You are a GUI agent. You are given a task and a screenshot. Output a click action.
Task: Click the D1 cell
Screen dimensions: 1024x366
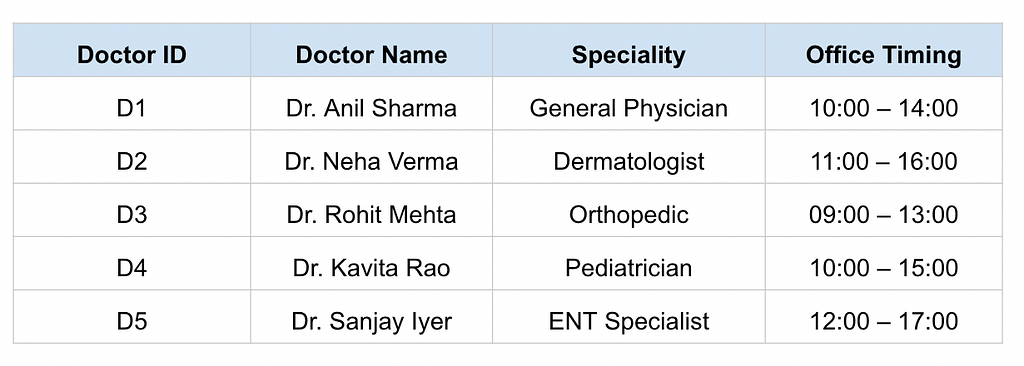132,104
